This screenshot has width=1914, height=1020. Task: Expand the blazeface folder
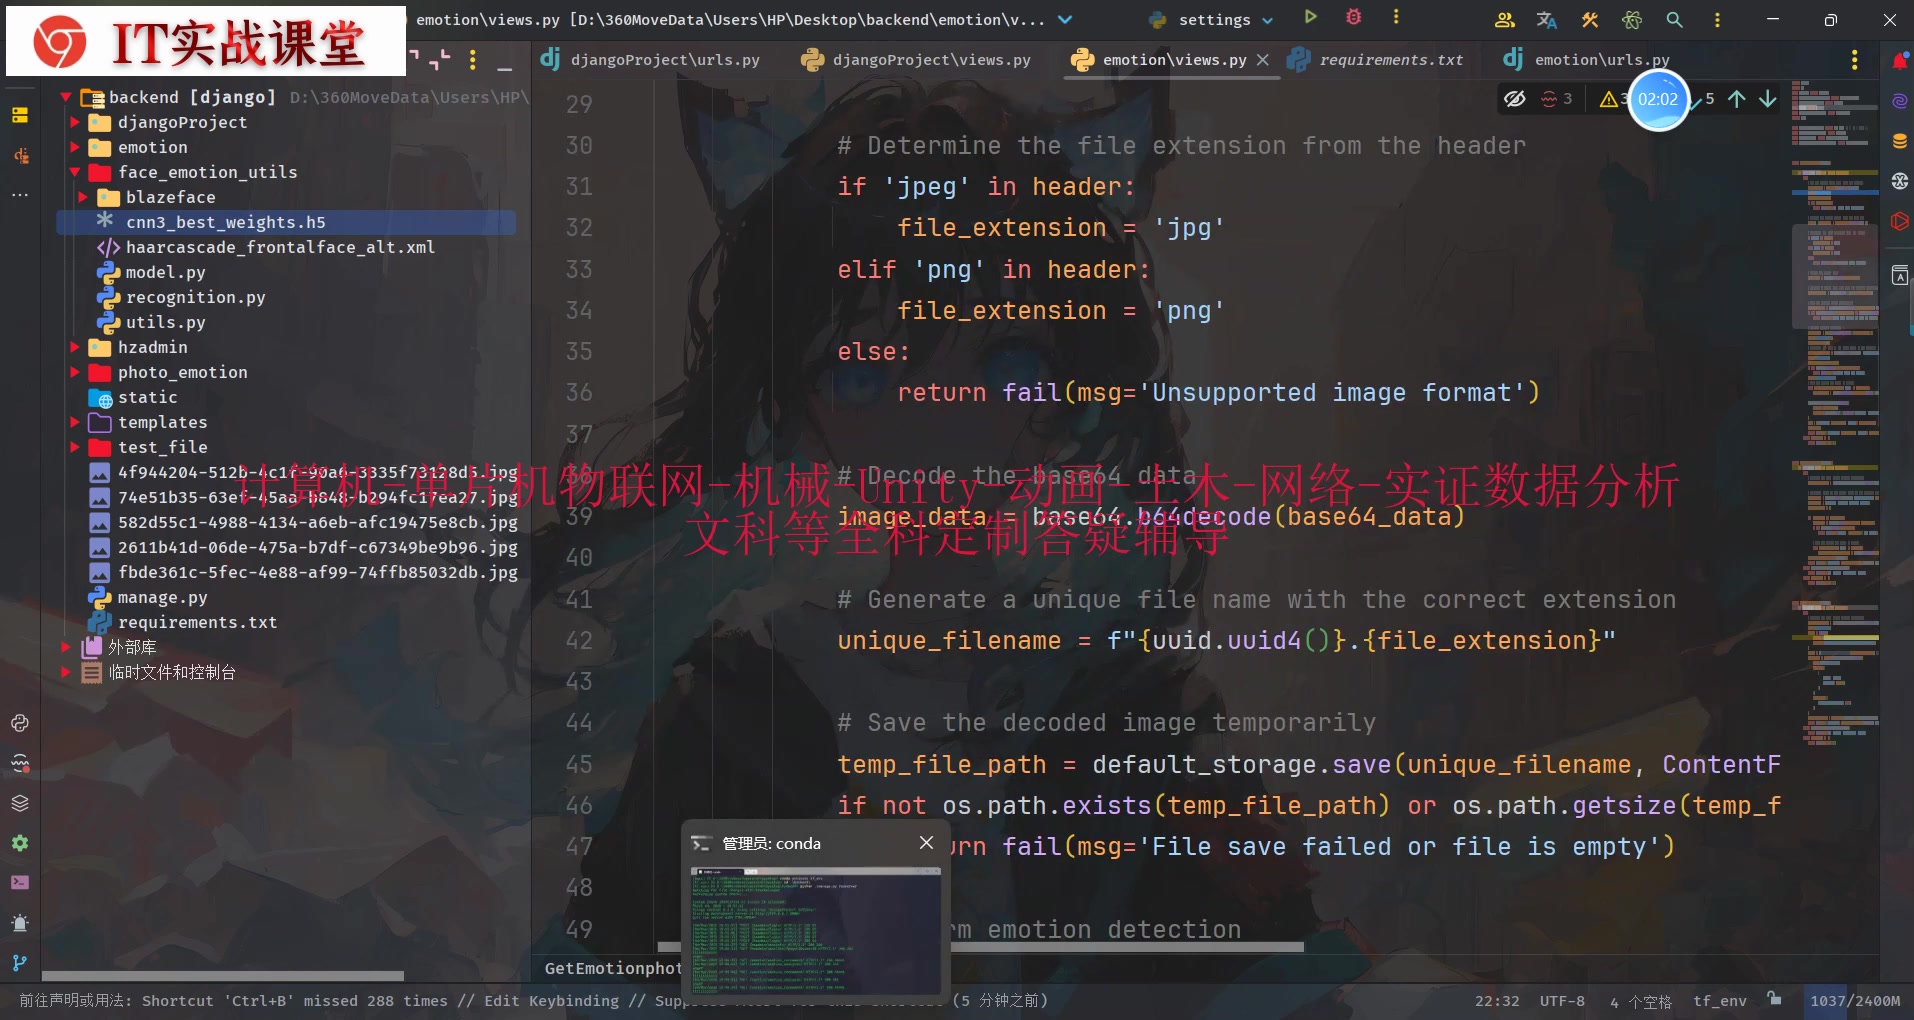pos(83,197)
